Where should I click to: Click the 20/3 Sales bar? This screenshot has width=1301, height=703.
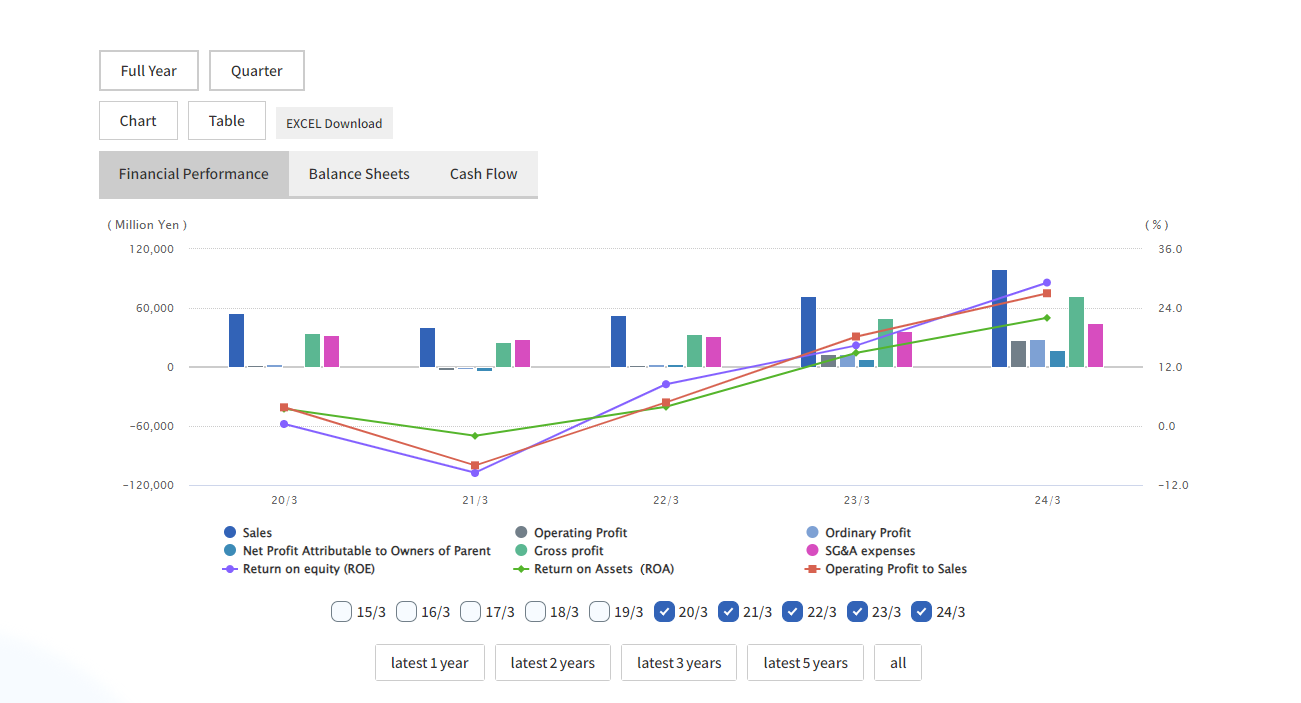(x=236, y=341)
